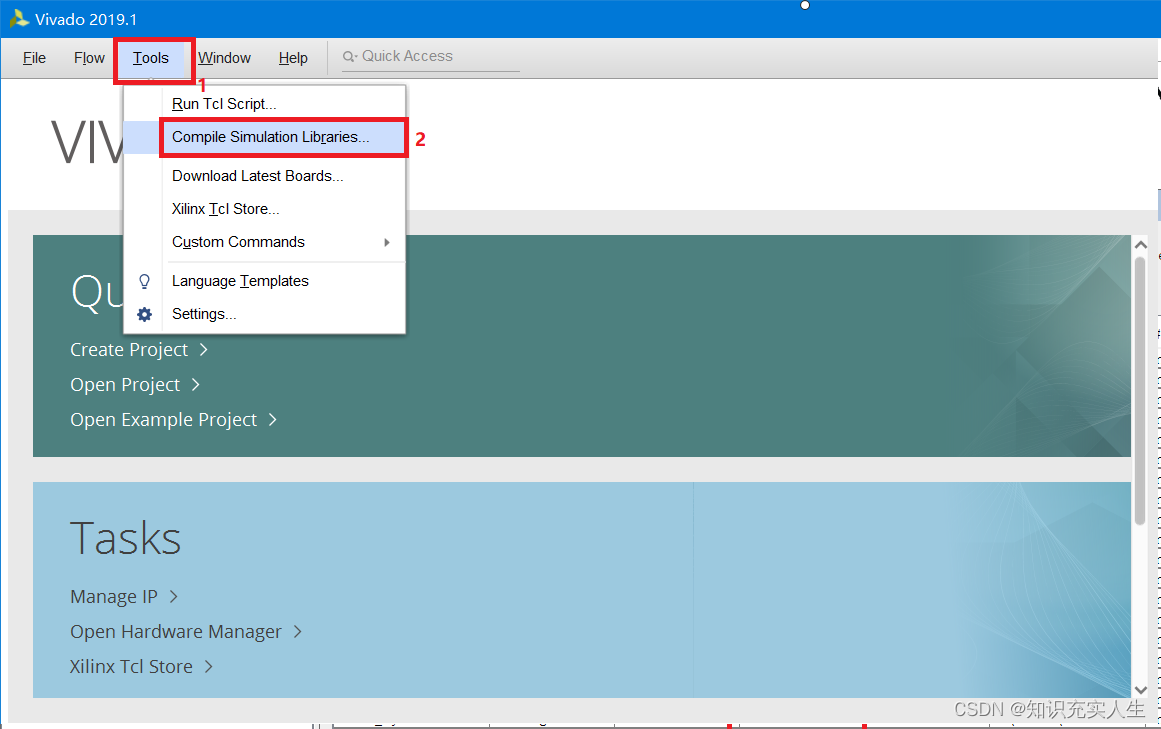
Task: Click the scrollbar up arrow
Action: coord(1140,244)
